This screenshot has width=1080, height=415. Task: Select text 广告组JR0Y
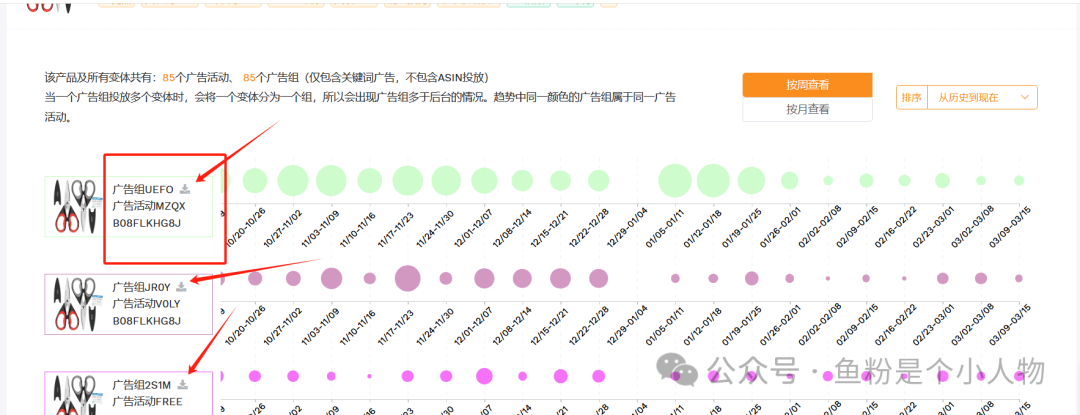(141, 286)
